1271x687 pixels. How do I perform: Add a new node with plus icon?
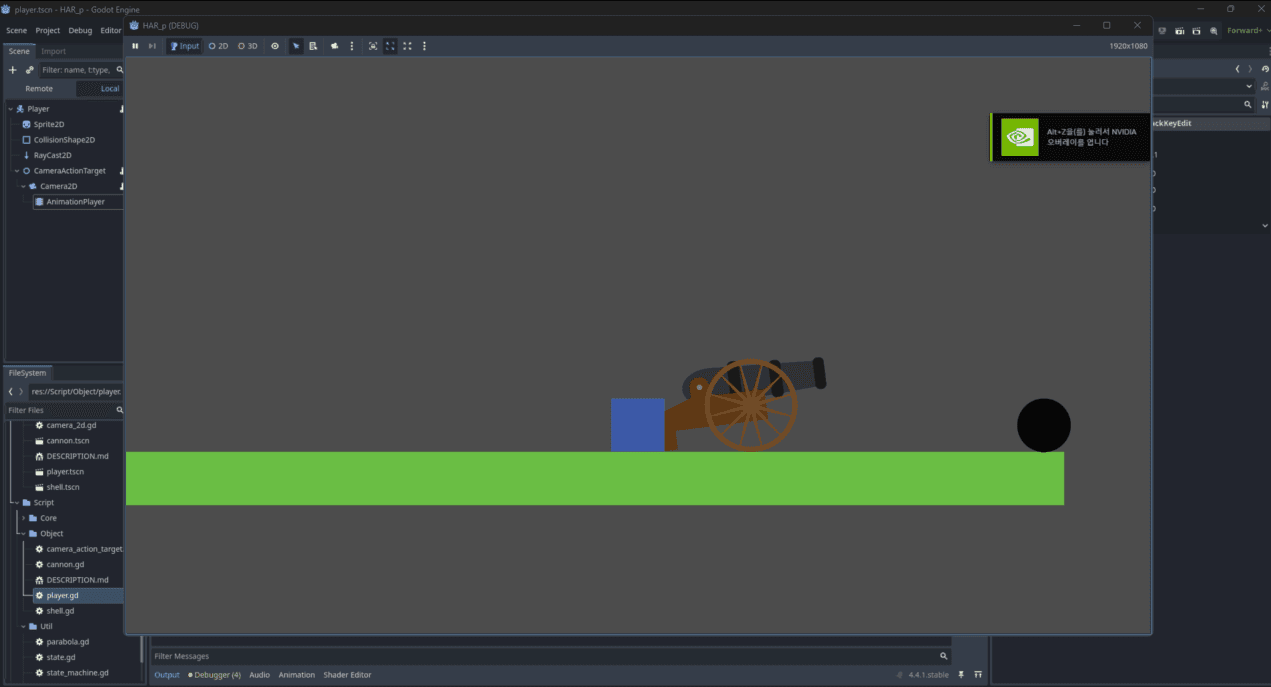13,70
